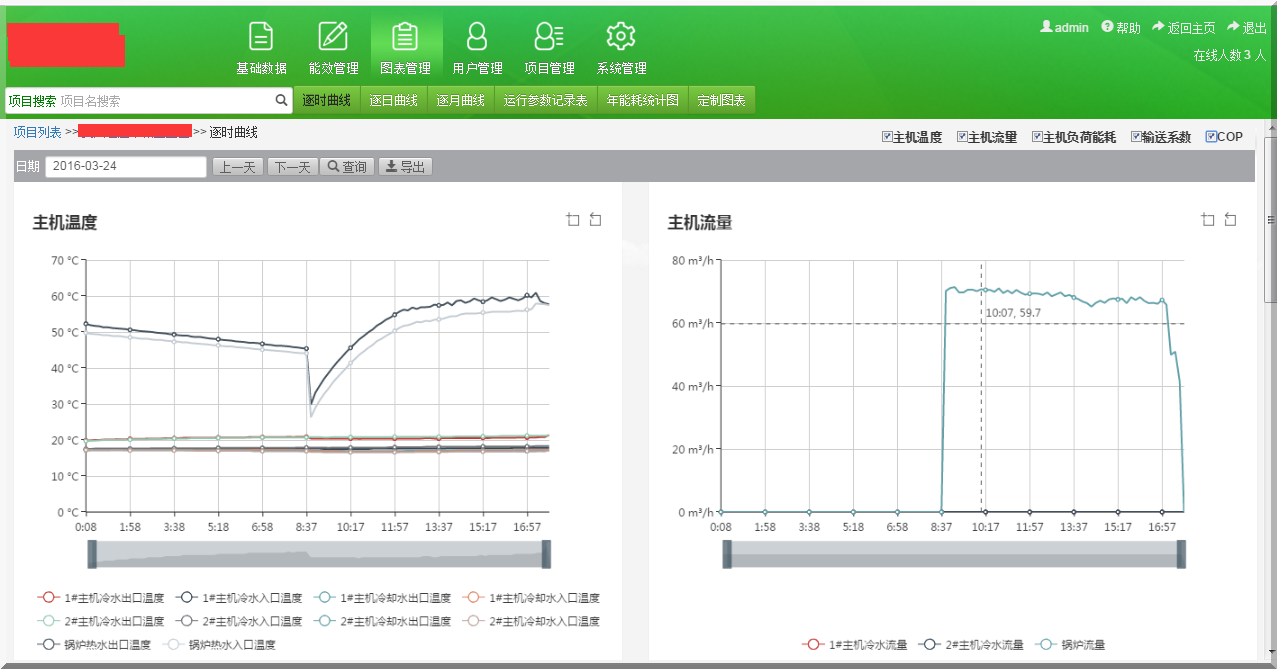This screenshot has height=669, width=1277.
Task: Click the 查询 query button
Action: click(x=346, y=166)
